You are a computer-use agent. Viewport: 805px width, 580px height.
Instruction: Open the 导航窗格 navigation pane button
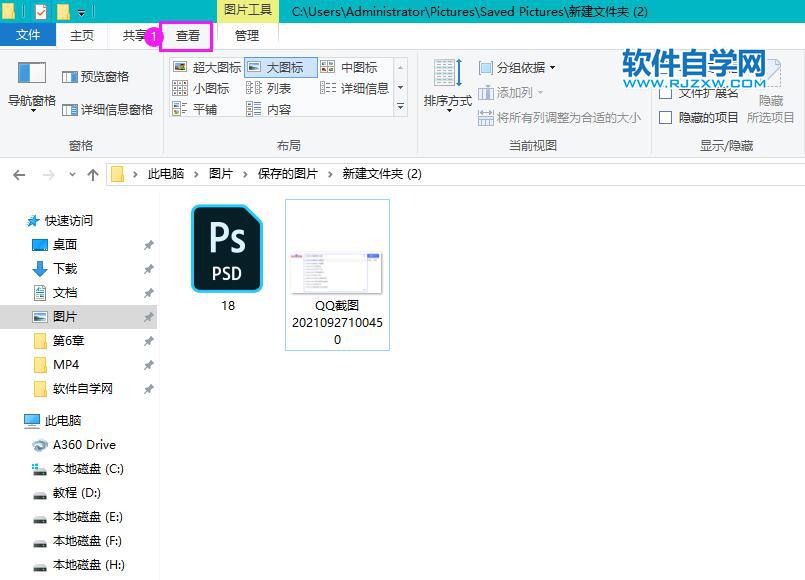[x=32, y=85]
